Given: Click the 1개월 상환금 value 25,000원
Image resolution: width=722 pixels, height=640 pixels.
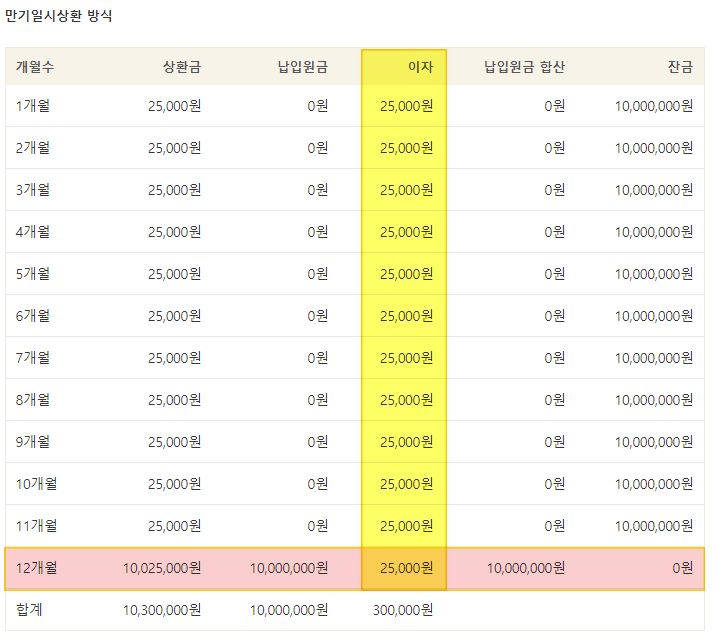Looking at the screenshot, I should point(175,106).
